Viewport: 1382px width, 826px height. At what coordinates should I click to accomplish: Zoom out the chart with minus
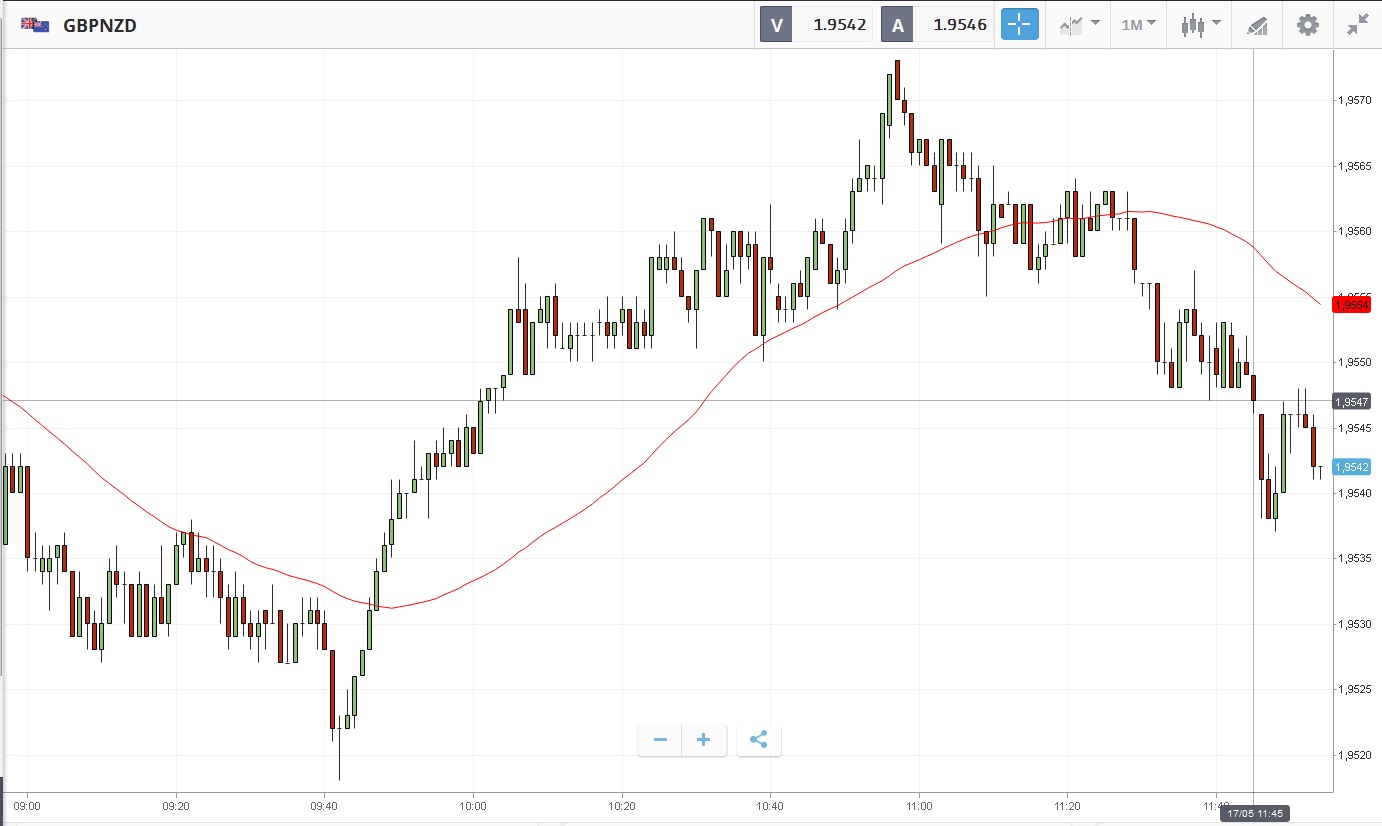coord(660,740)
